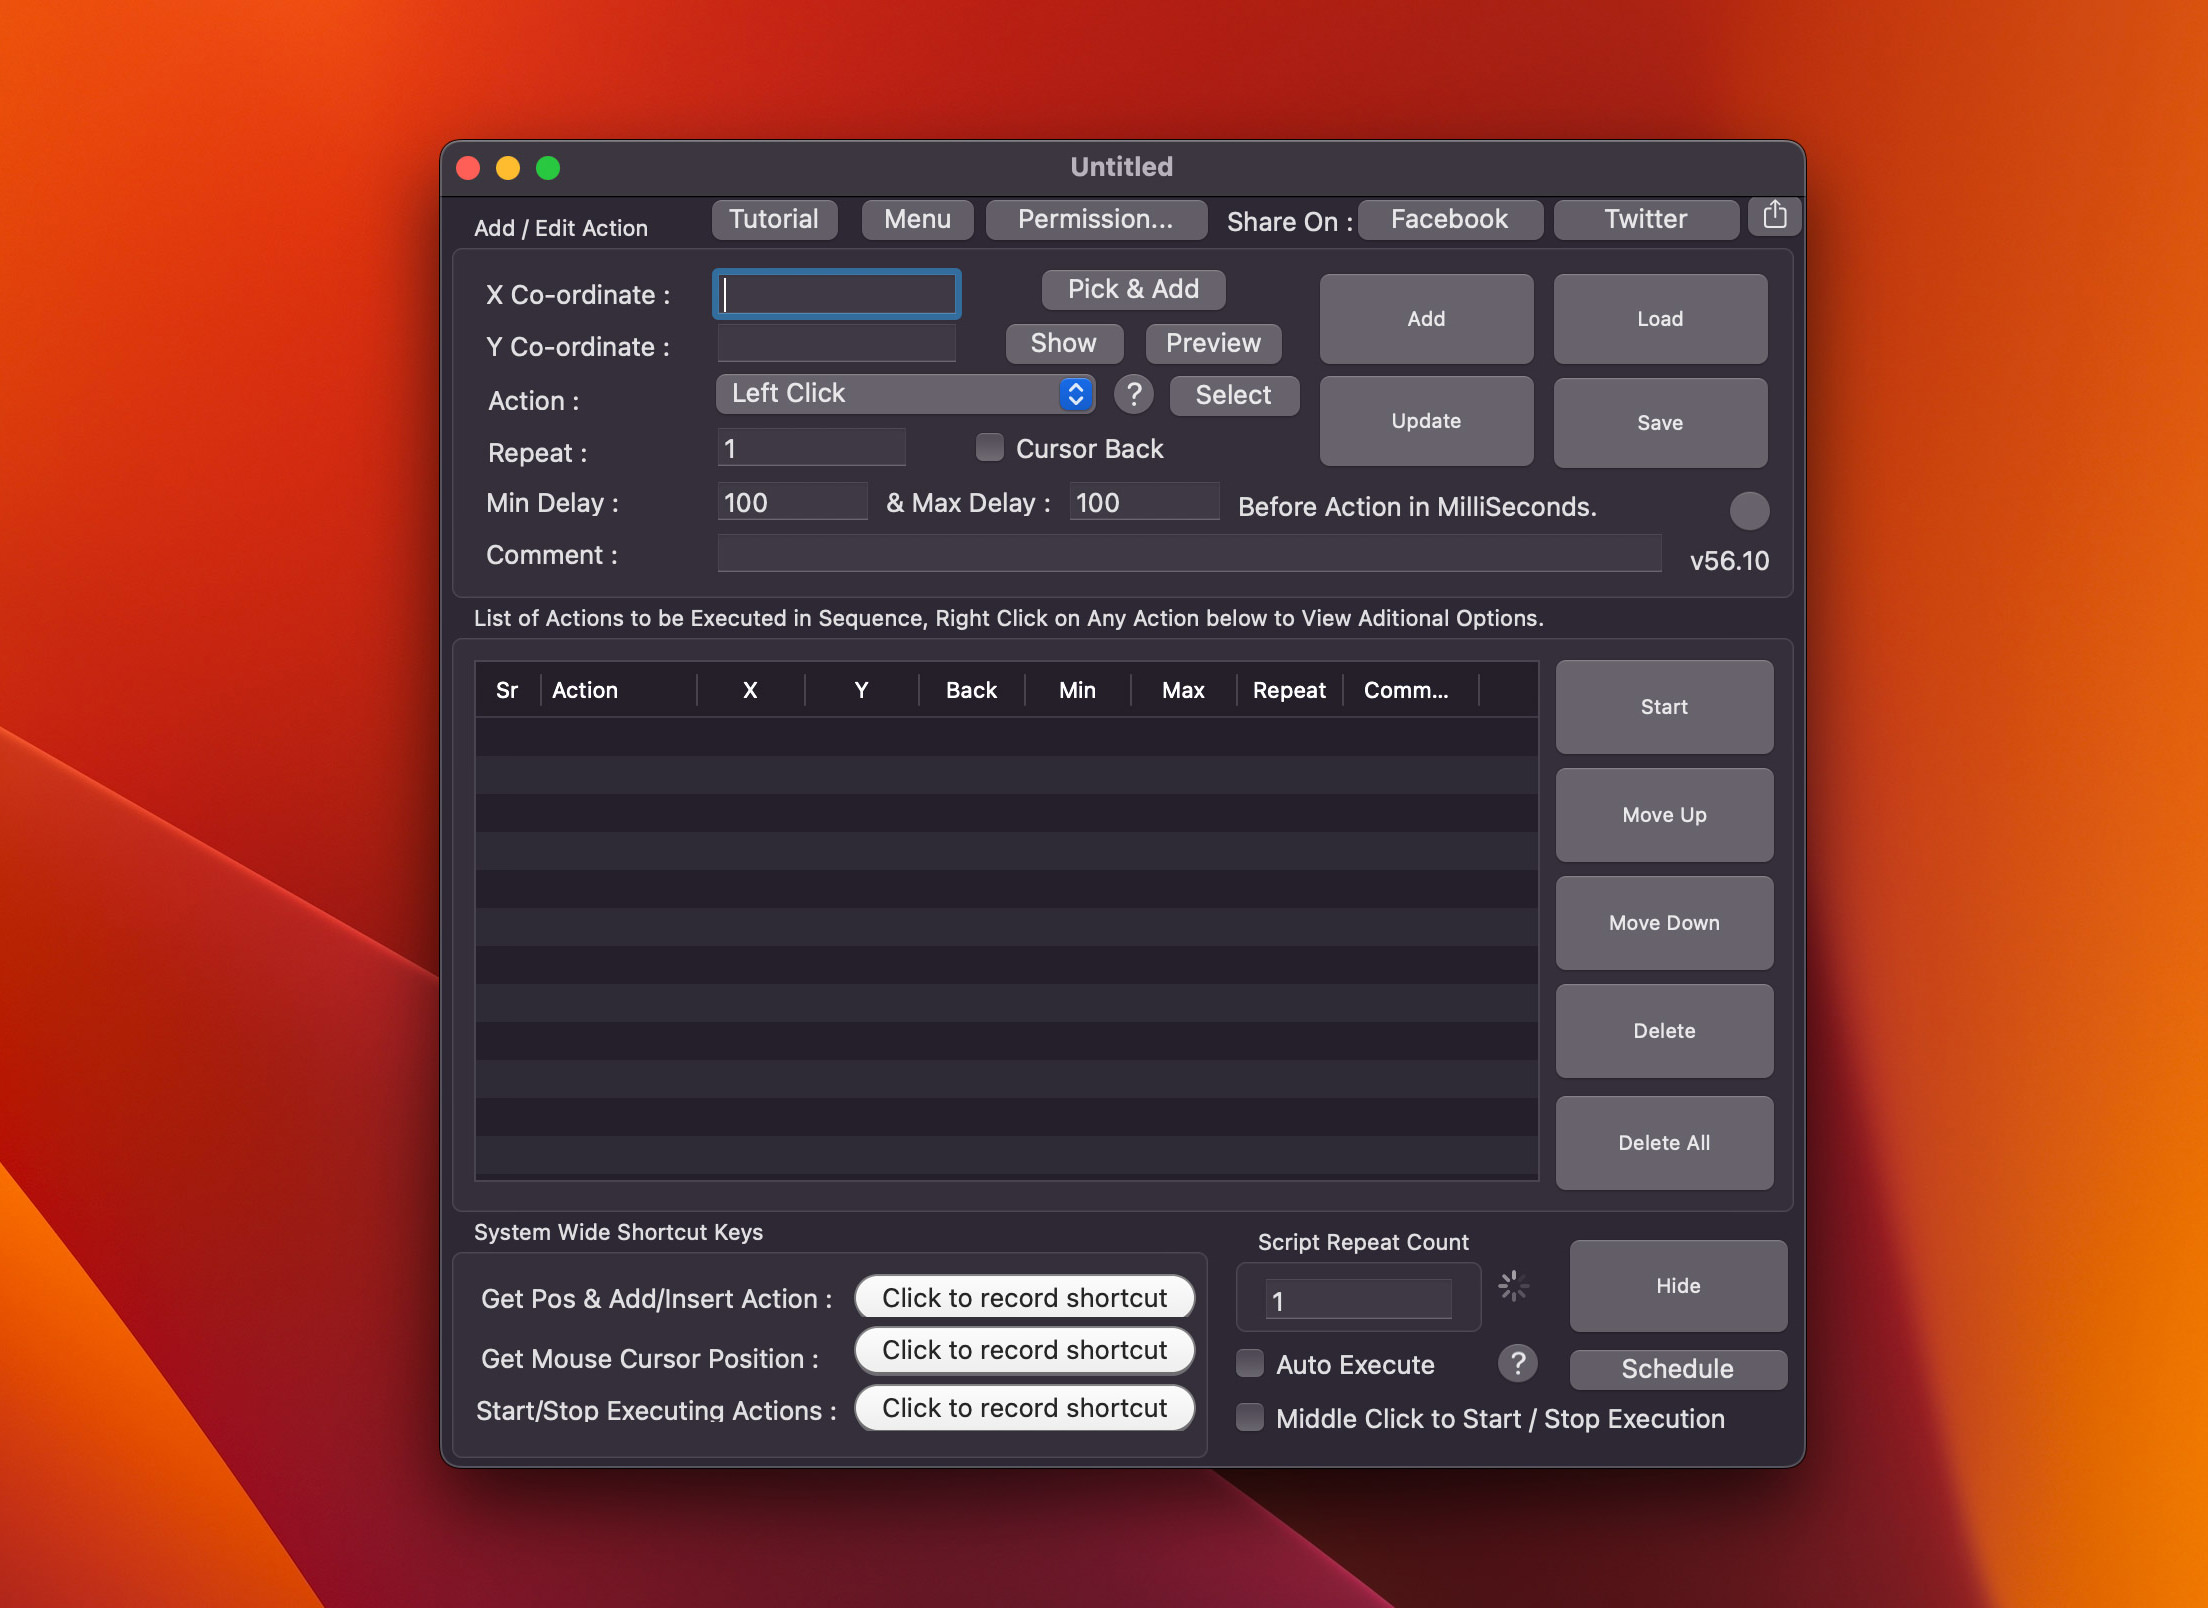This screenshot has height=1608, width=2208.
Task: Click the X Co-ordinate input field
Action: 838,291
